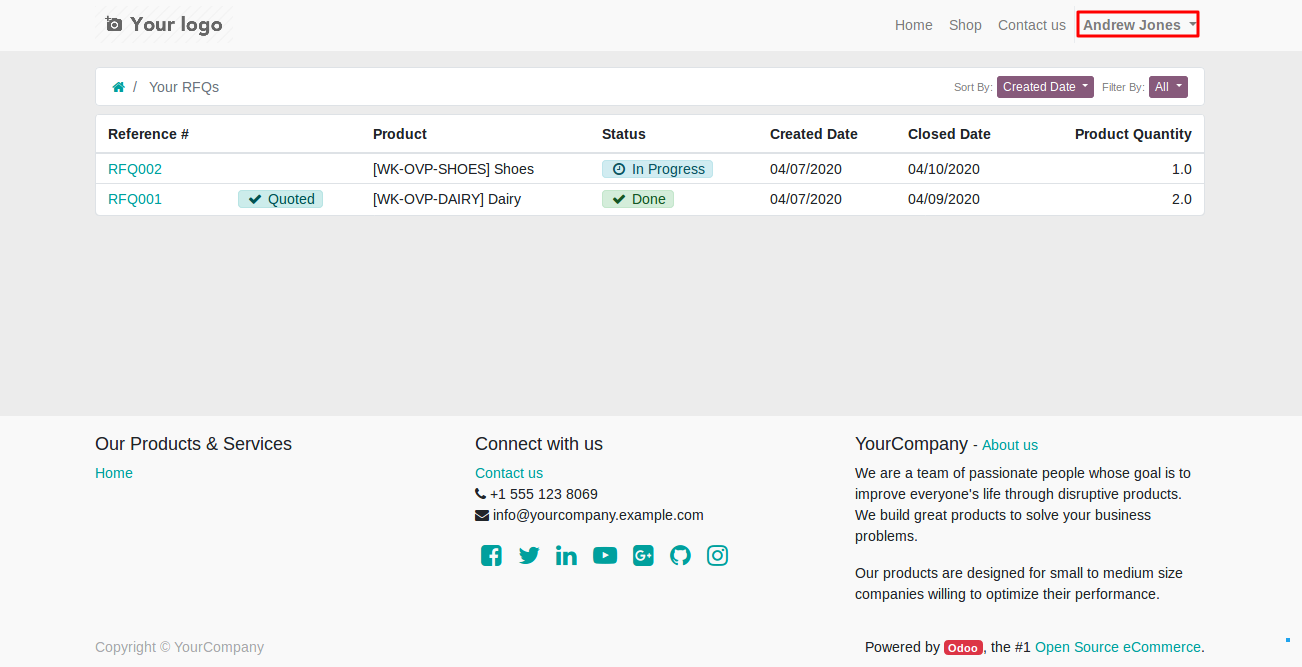Open the Instagram social icon
The height and width of the screenshot is (667, 1302).
tap(717, 556)
